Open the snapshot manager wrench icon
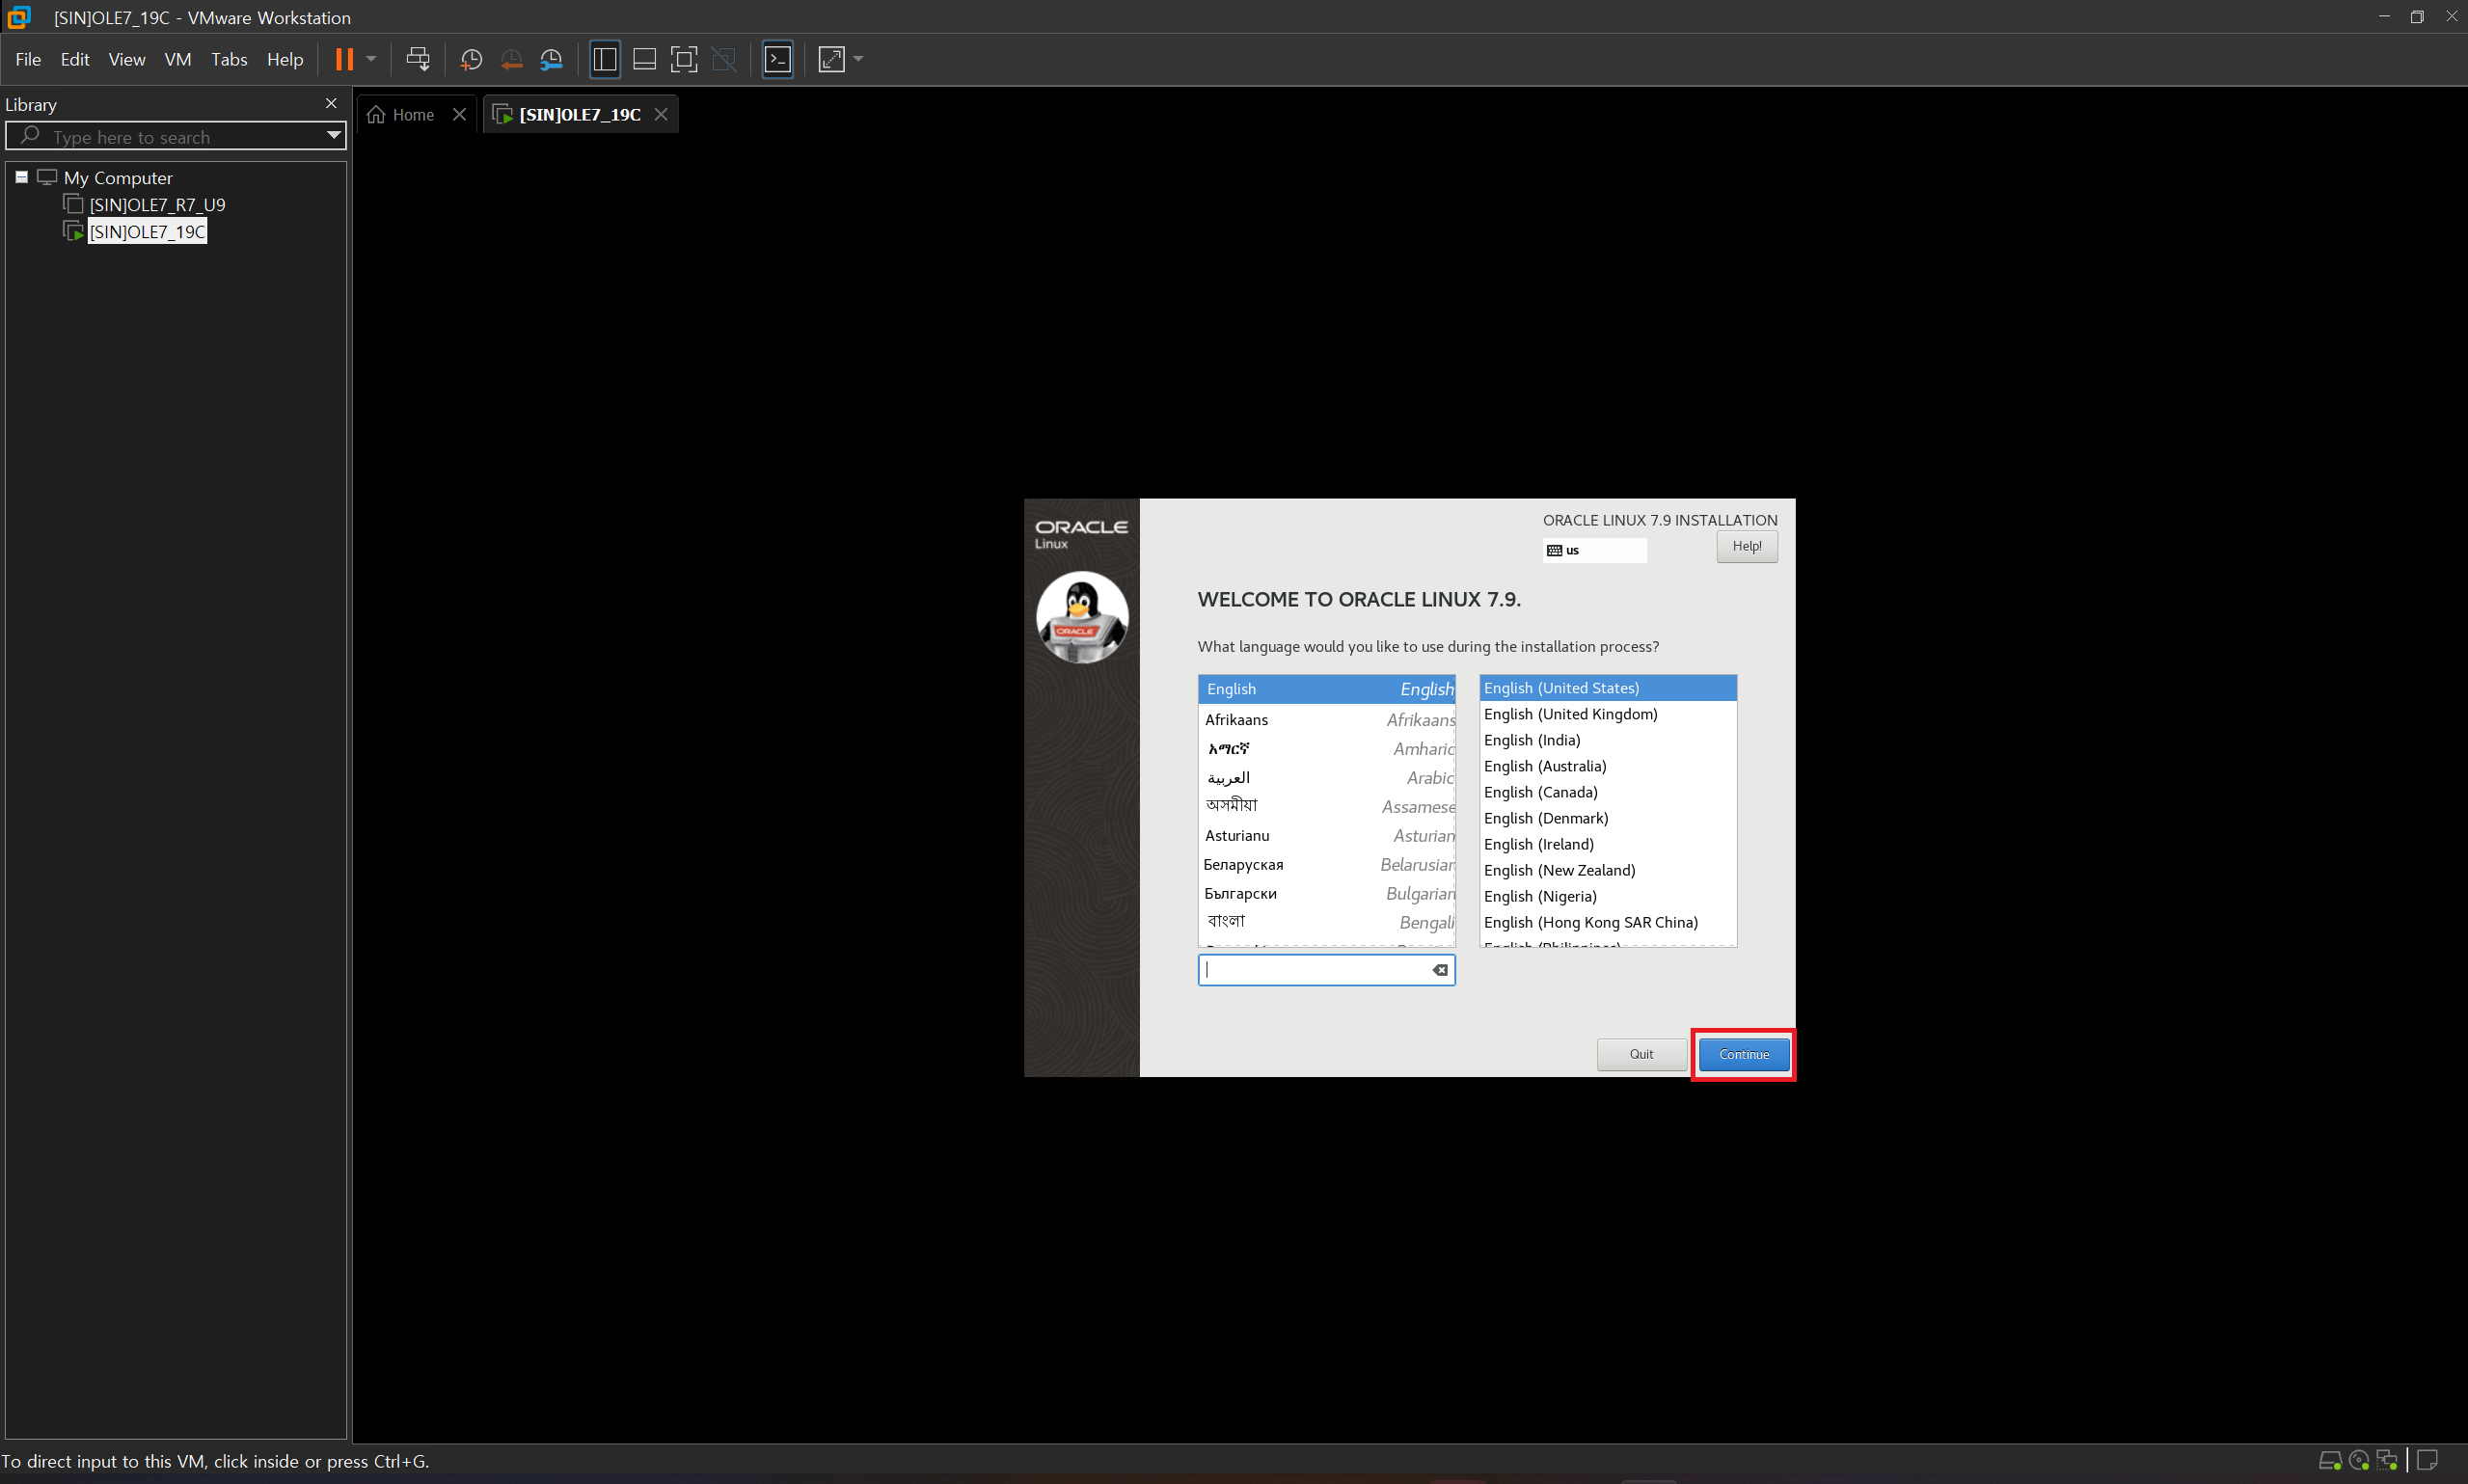This screenshot has height=1484, width=2468. click(551, 59)
